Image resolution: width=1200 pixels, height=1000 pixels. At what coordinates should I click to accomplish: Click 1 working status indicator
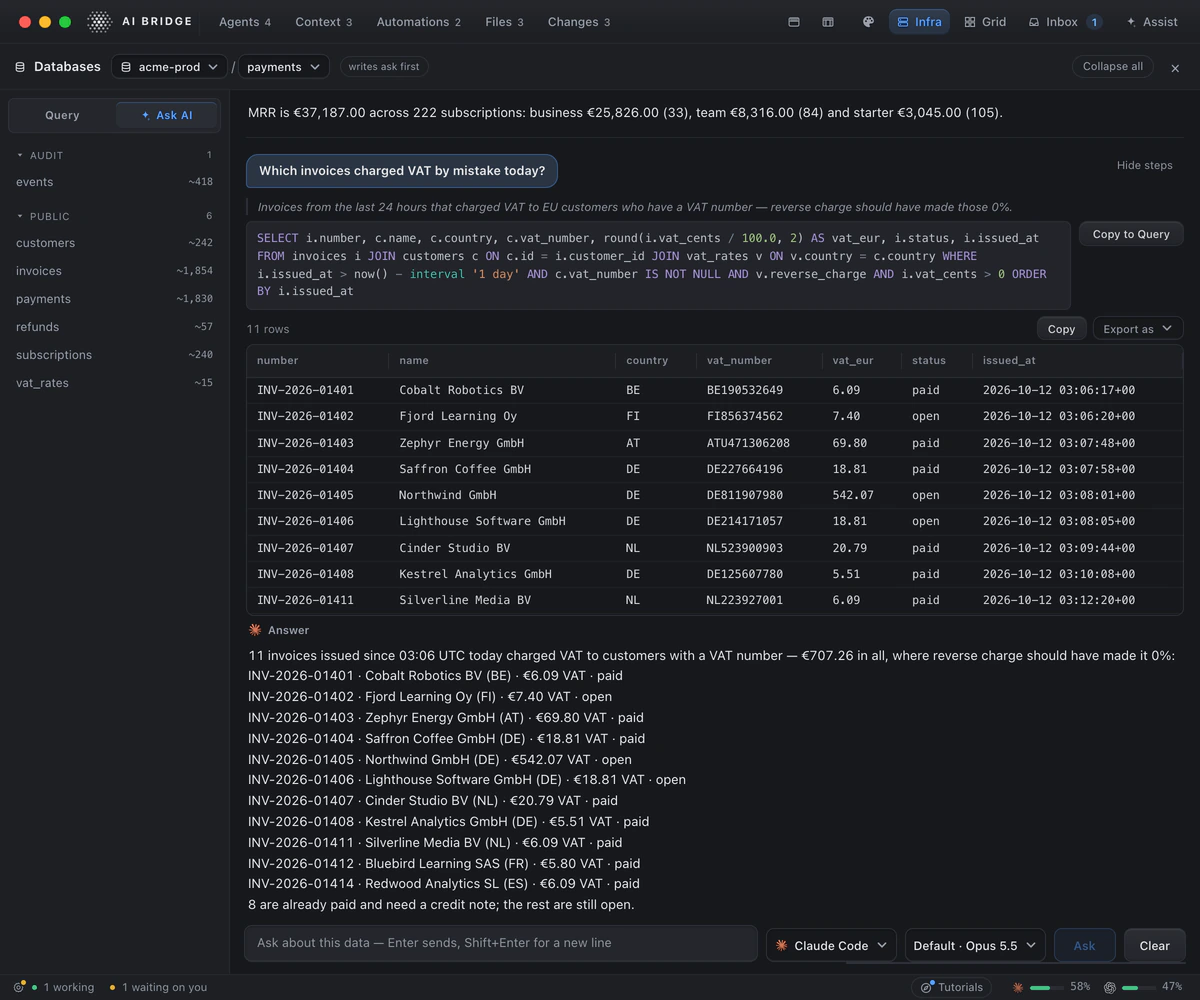coord(65,987)
